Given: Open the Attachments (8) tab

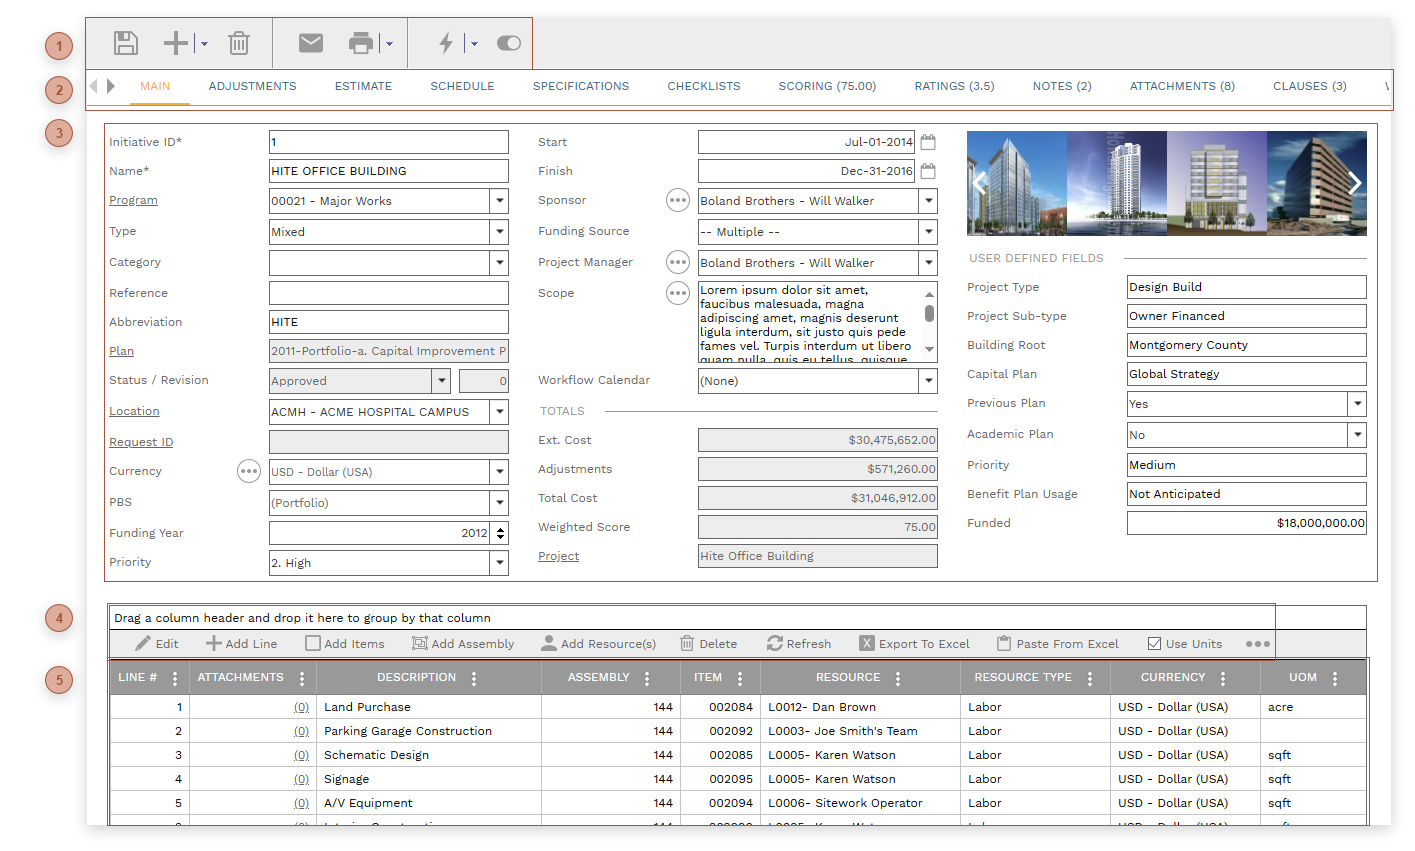Looking at the screenshot, I should 1182,86.
